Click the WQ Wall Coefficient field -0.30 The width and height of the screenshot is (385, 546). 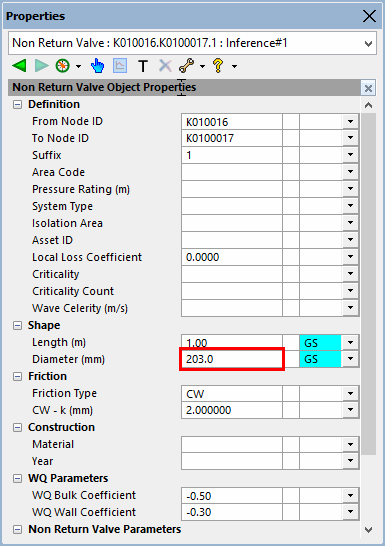click(x=232, y=512)
